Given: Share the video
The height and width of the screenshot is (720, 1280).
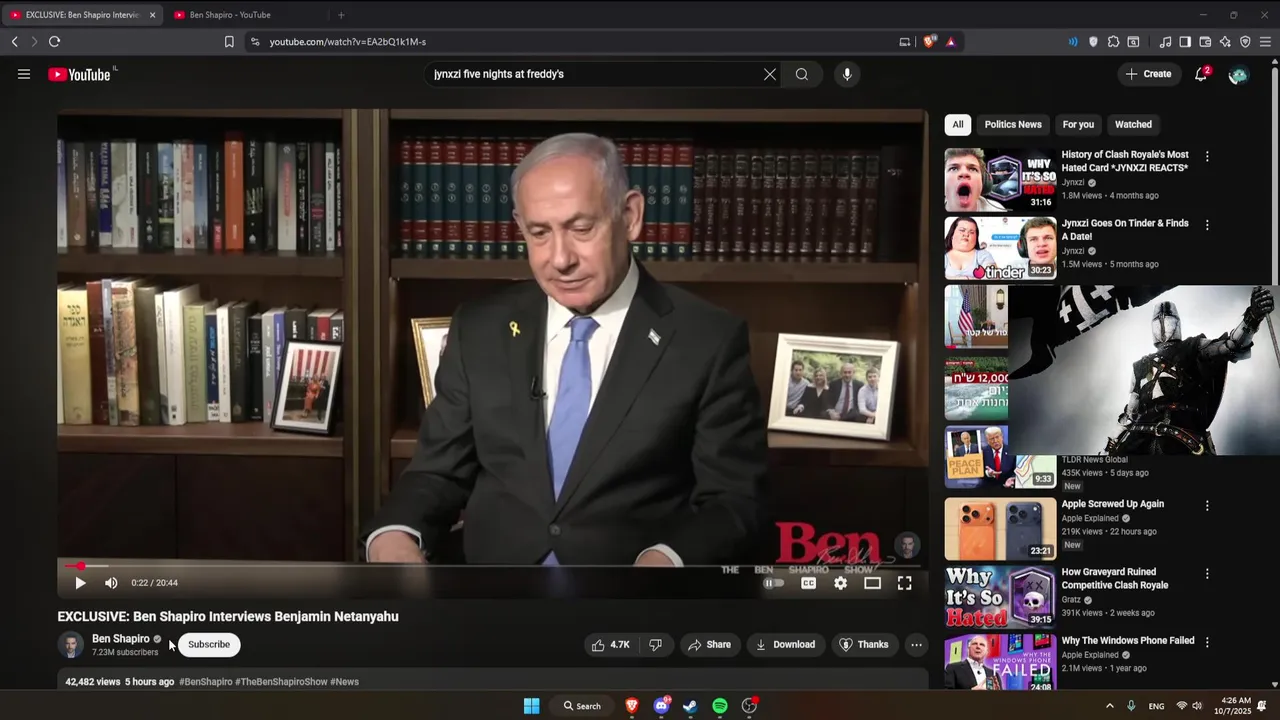Looking at the screenshot, I should (709, 645).
